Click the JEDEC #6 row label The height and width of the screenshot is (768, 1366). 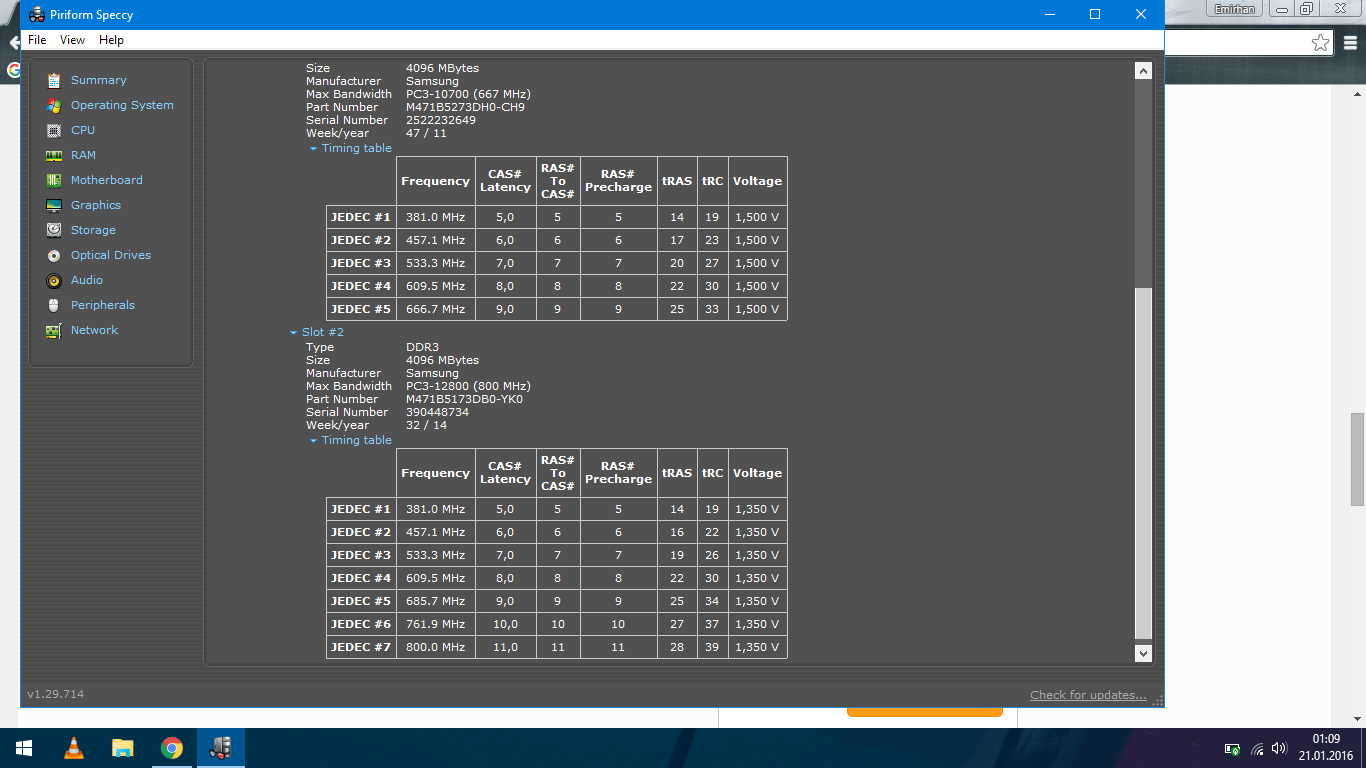pos(361,624)
